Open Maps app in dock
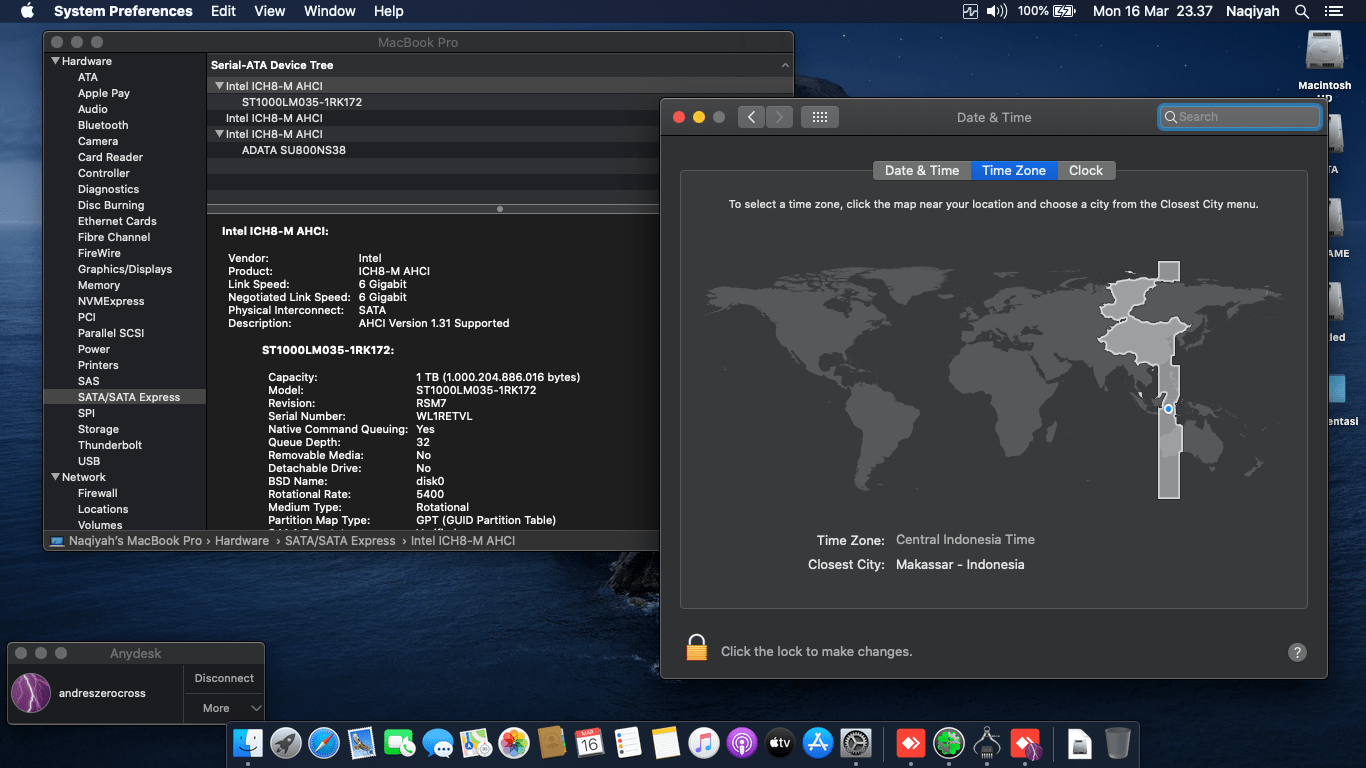The image size is (1366, 768). tap(476, 743)
